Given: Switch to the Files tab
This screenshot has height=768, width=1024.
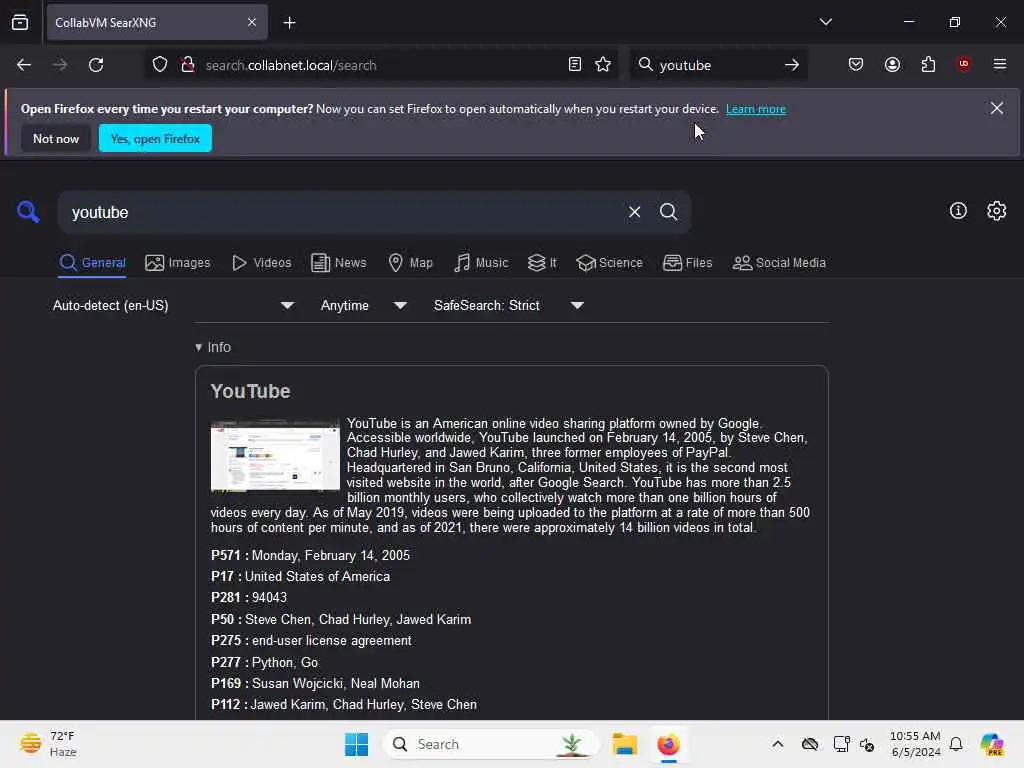Looking at the screenshot, I should click(687, 263).
